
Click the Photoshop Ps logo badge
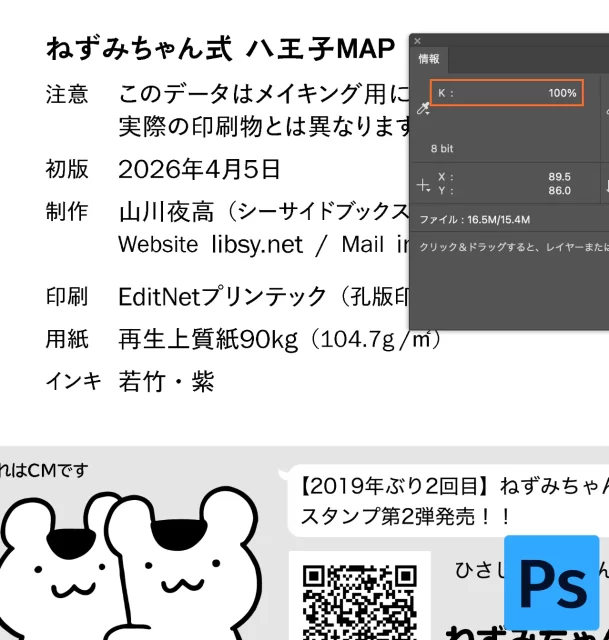[x=551, y=582]
